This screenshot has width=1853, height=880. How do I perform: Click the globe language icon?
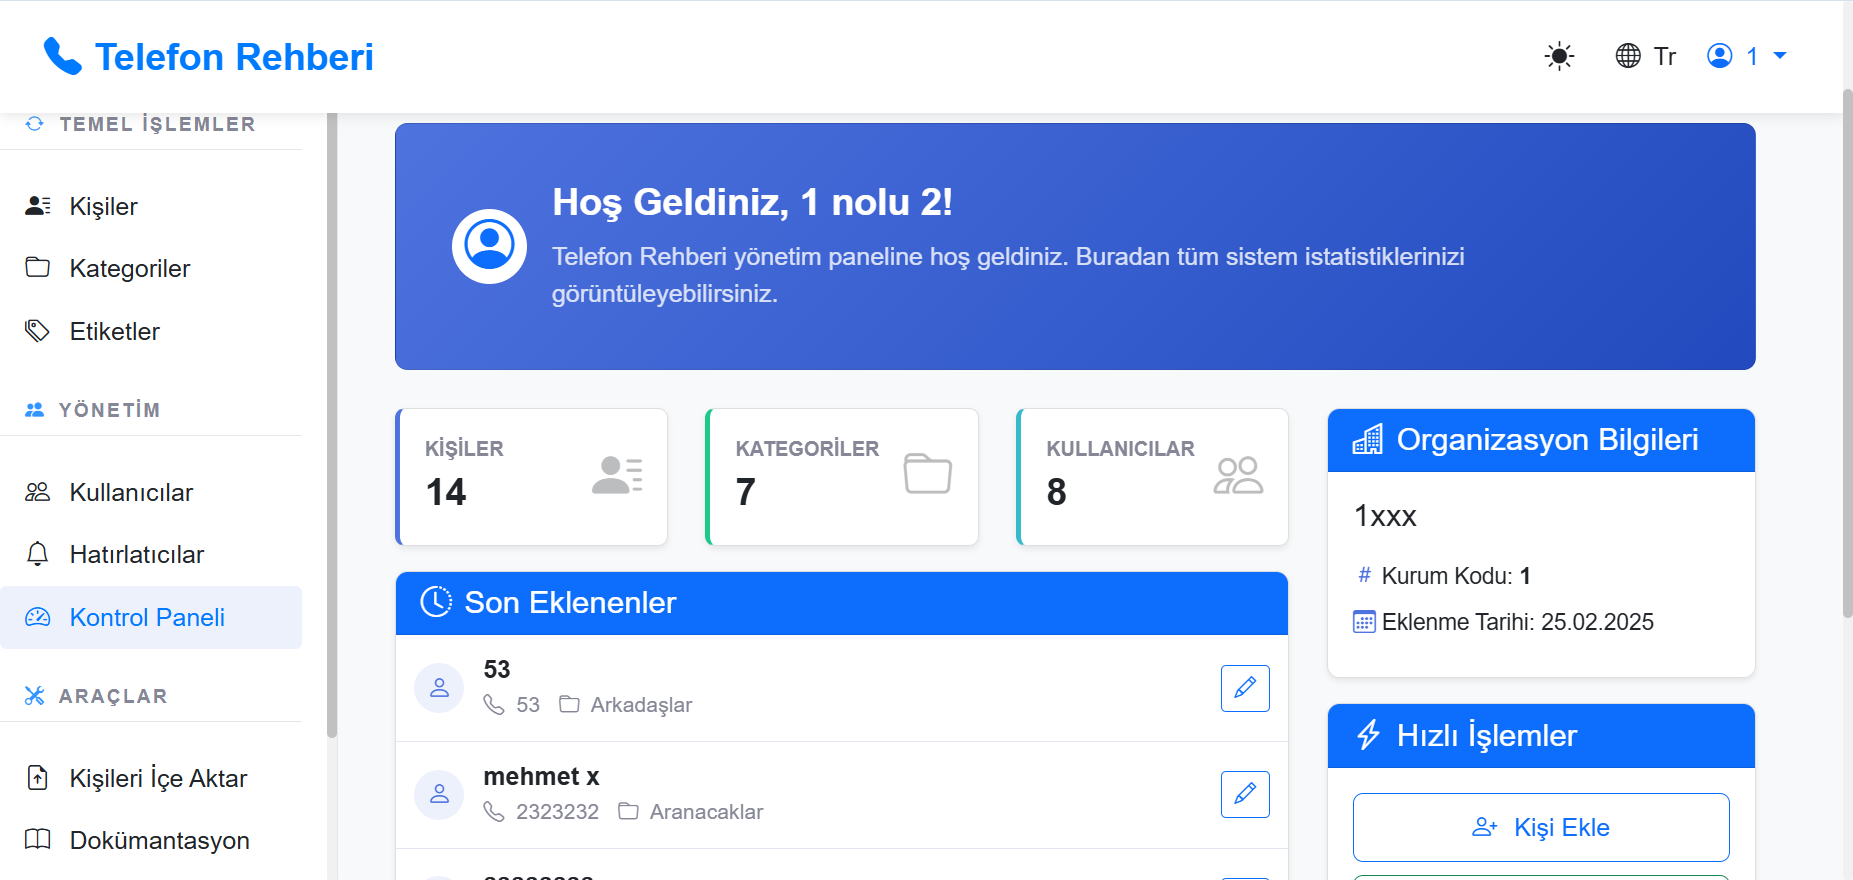coord(1628,56)
